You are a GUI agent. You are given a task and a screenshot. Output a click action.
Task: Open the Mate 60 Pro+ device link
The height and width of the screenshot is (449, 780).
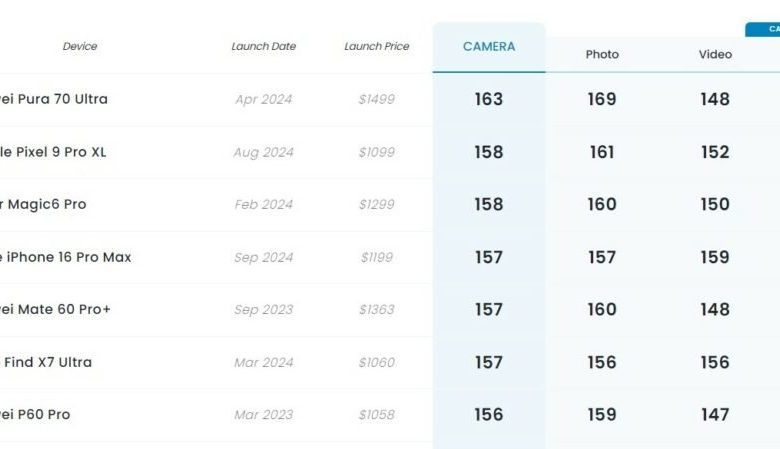pos(56,309)
